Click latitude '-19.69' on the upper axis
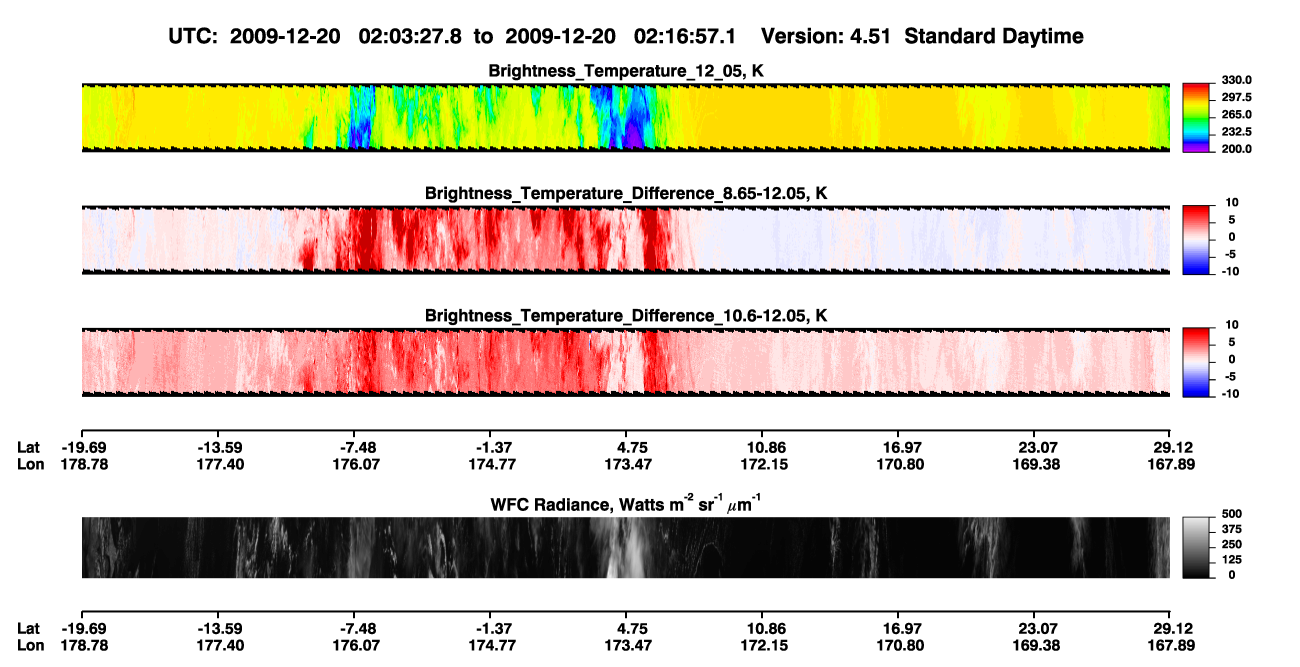Screen dimensions: 1300x667 [82, 447]
